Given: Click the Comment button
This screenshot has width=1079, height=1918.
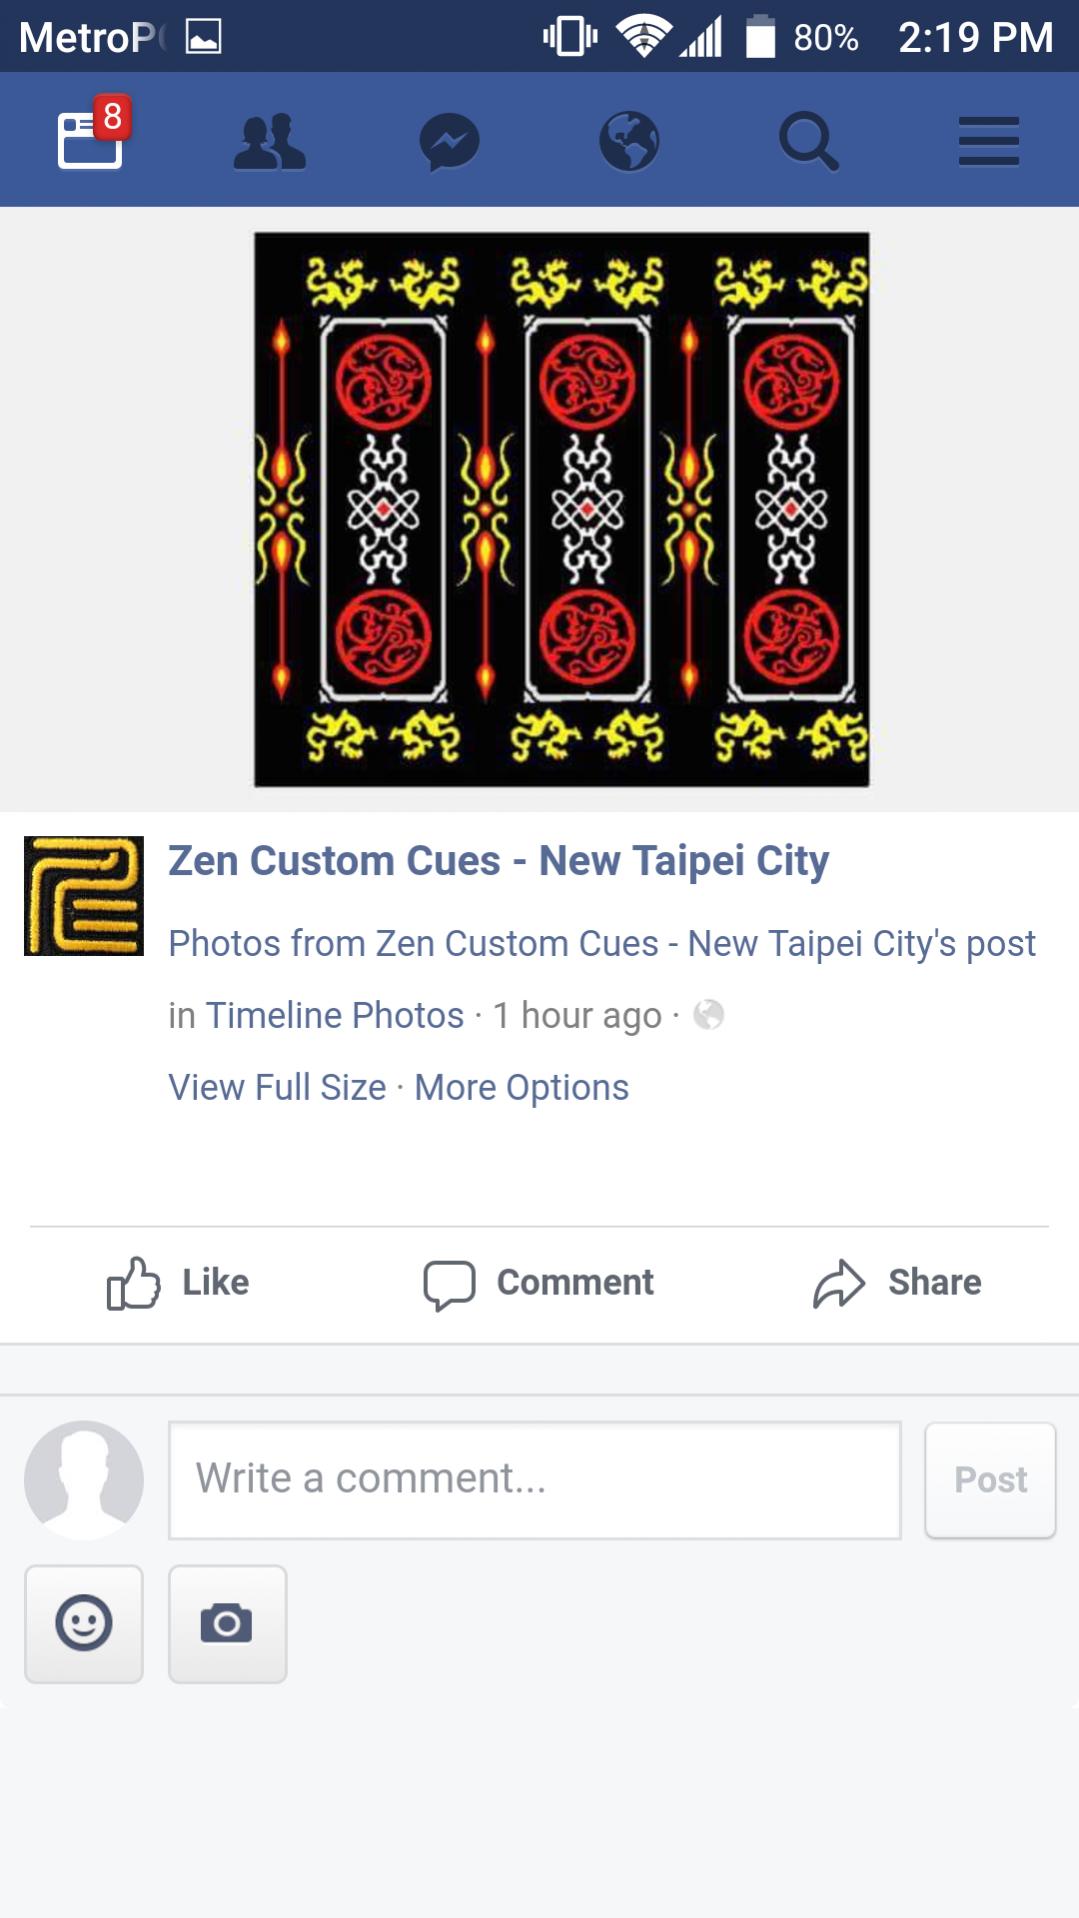Looking at the screenshot, I should pos(539,1283).
